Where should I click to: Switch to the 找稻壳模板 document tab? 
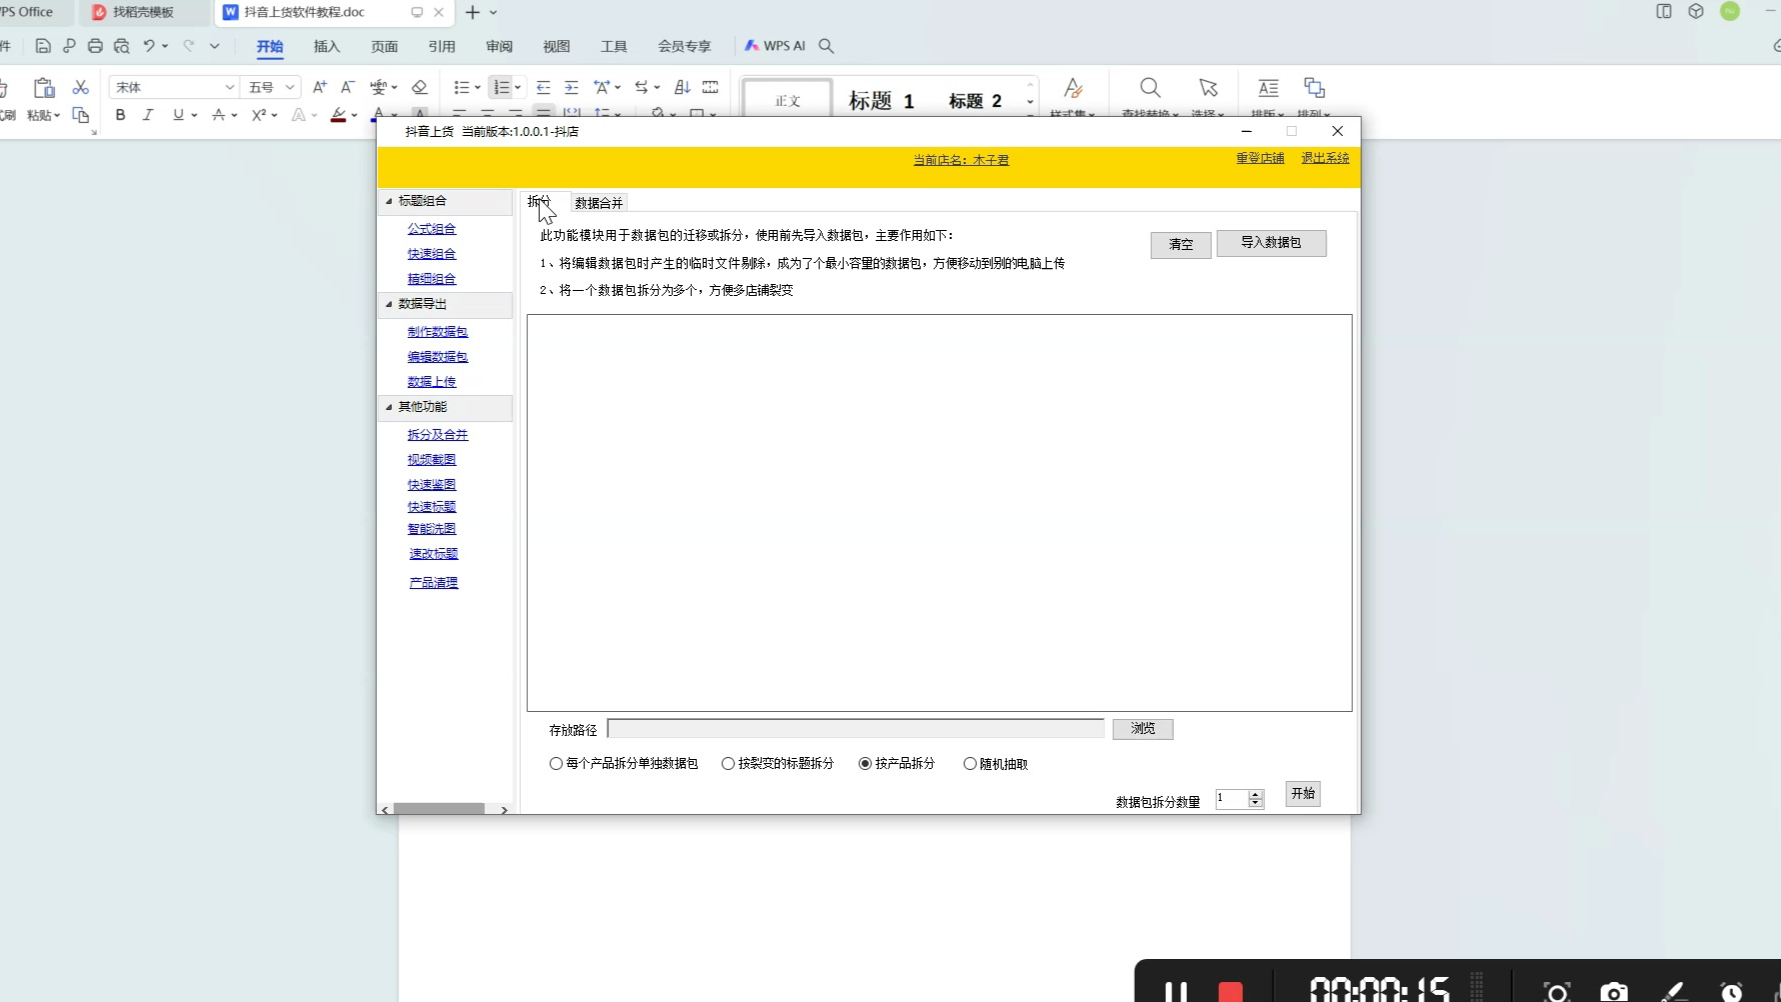point(143,12)
